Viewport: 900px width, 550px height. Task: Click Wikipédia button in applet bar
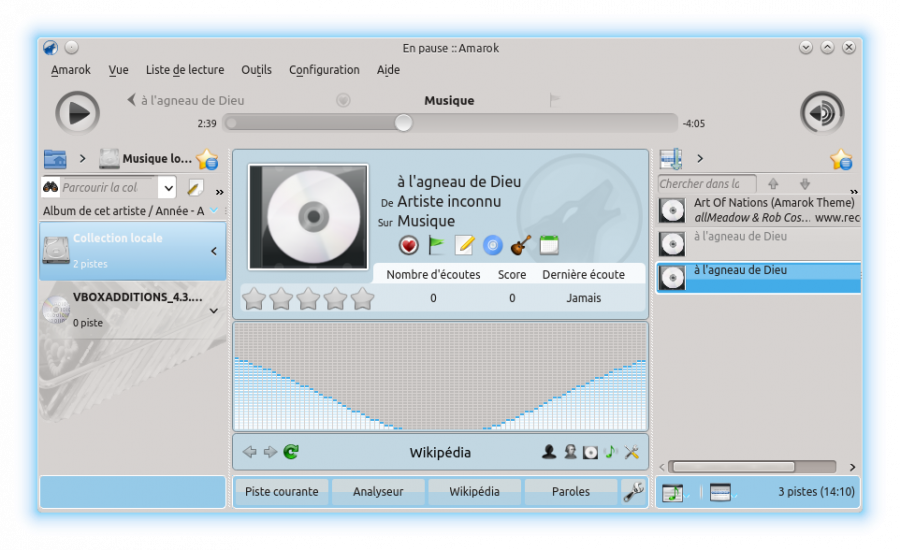click(x=474, y=491)
